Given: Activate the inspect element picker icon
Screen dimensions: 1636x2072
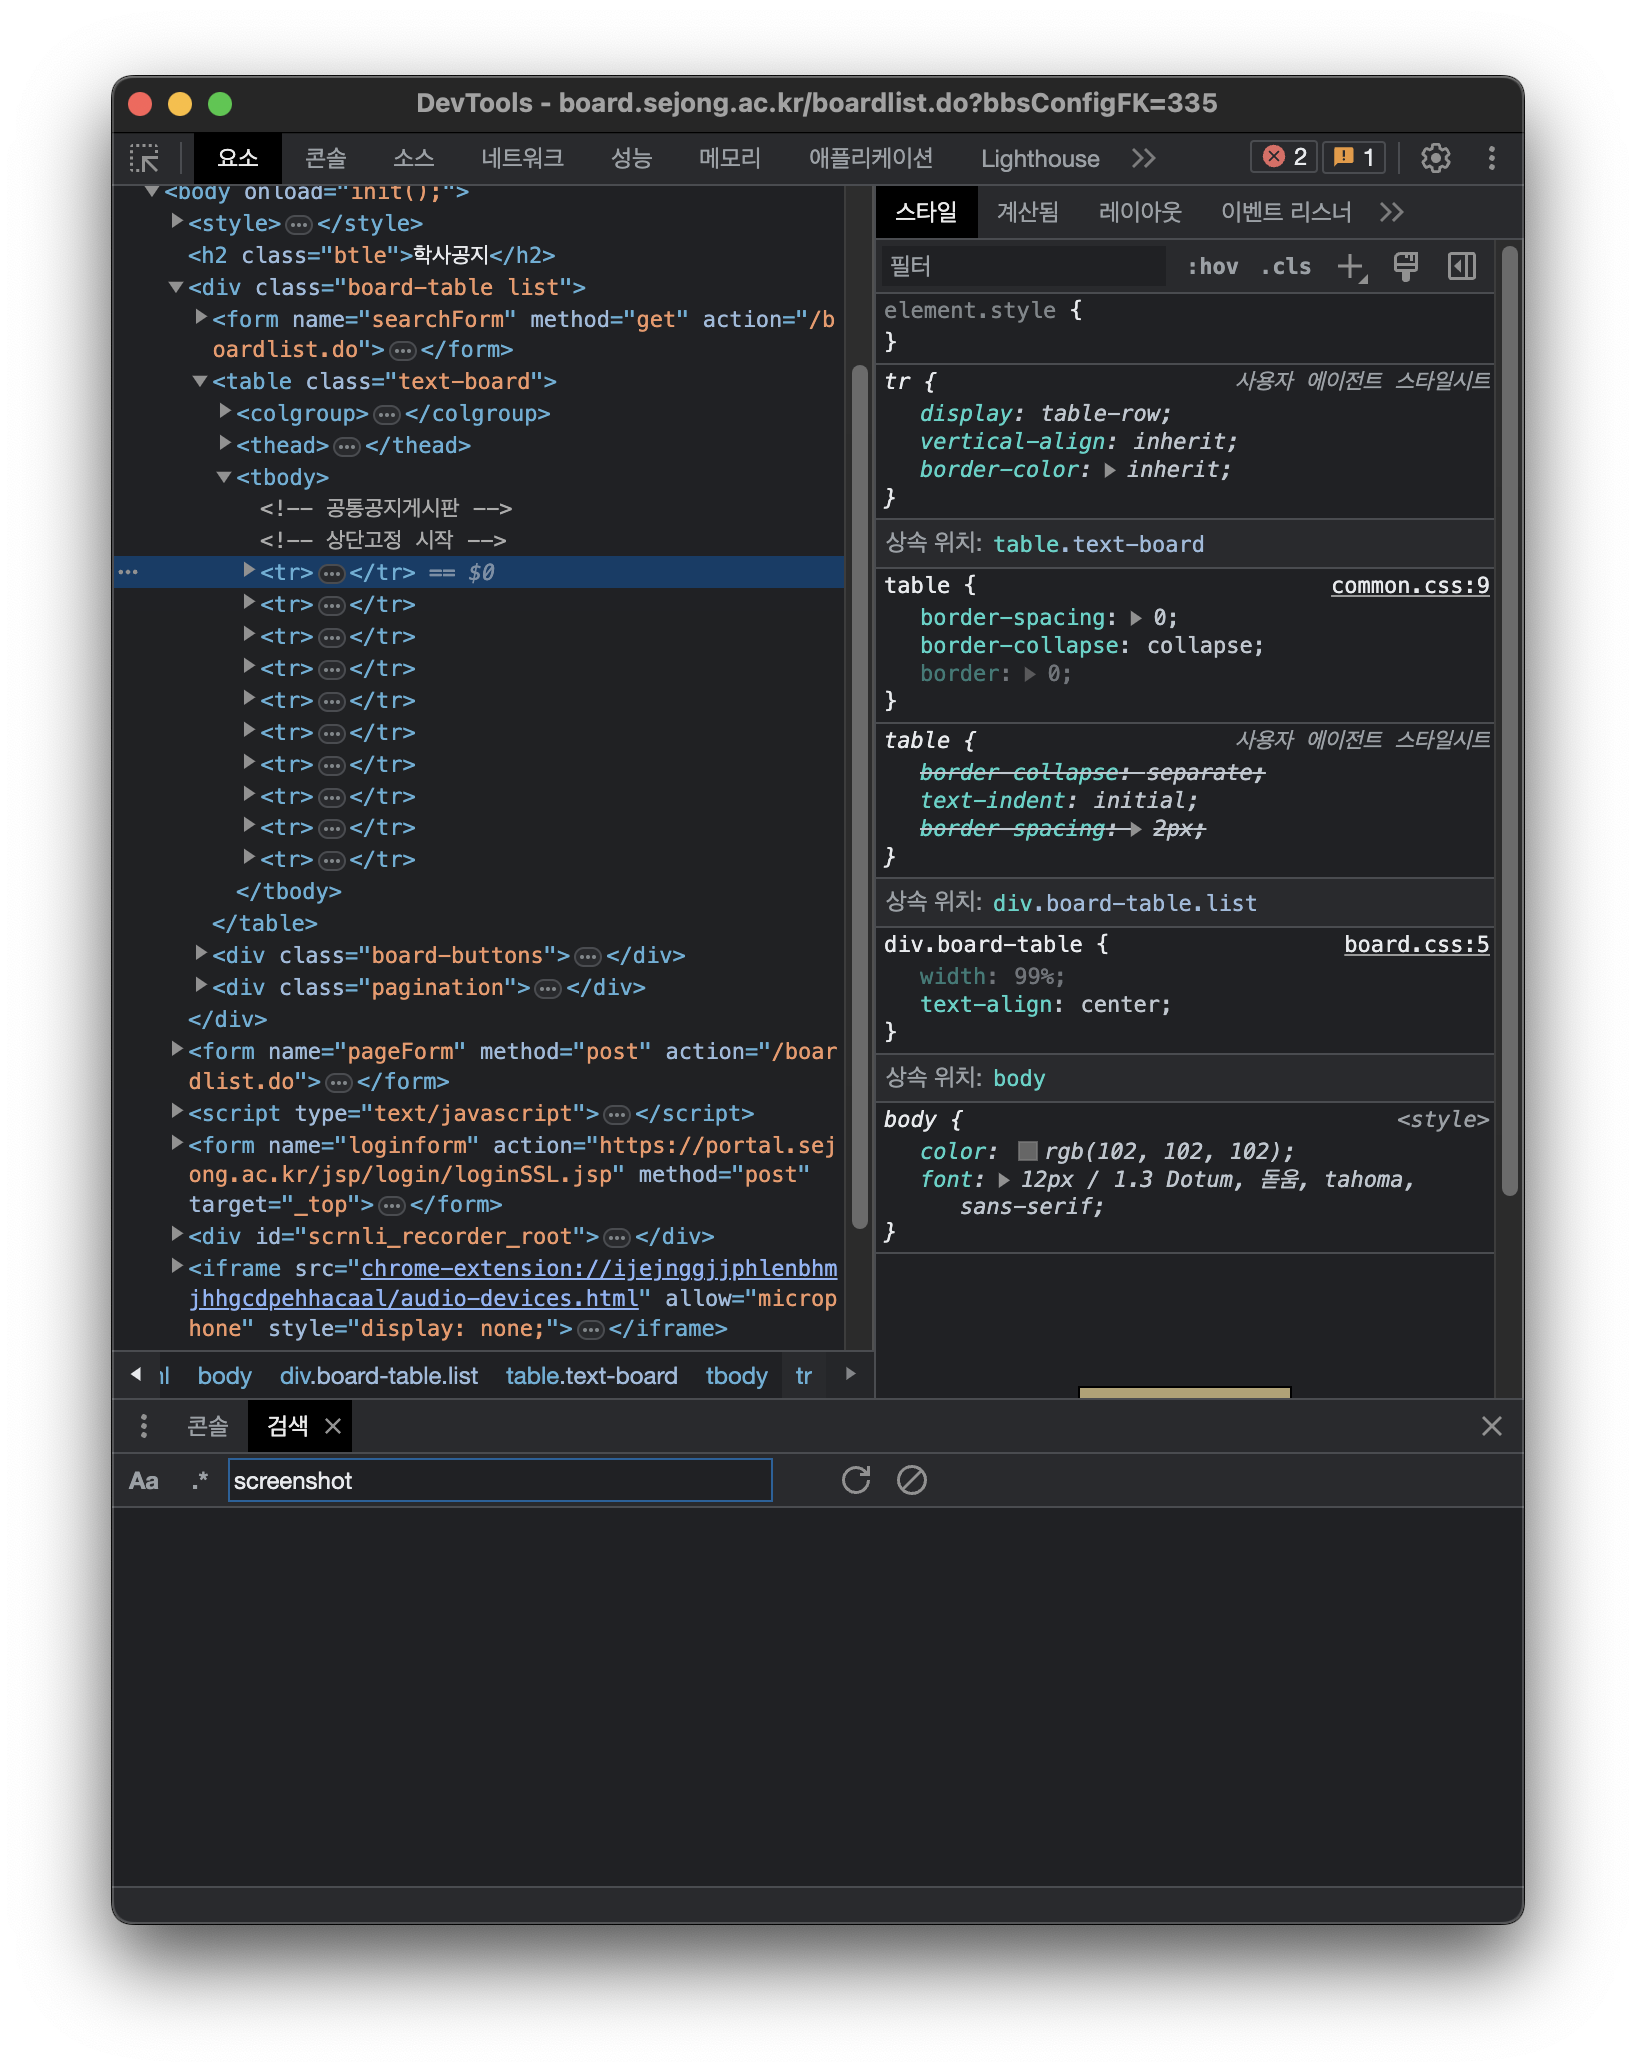Looking at the screenshot, I should (x=144, y=158).
